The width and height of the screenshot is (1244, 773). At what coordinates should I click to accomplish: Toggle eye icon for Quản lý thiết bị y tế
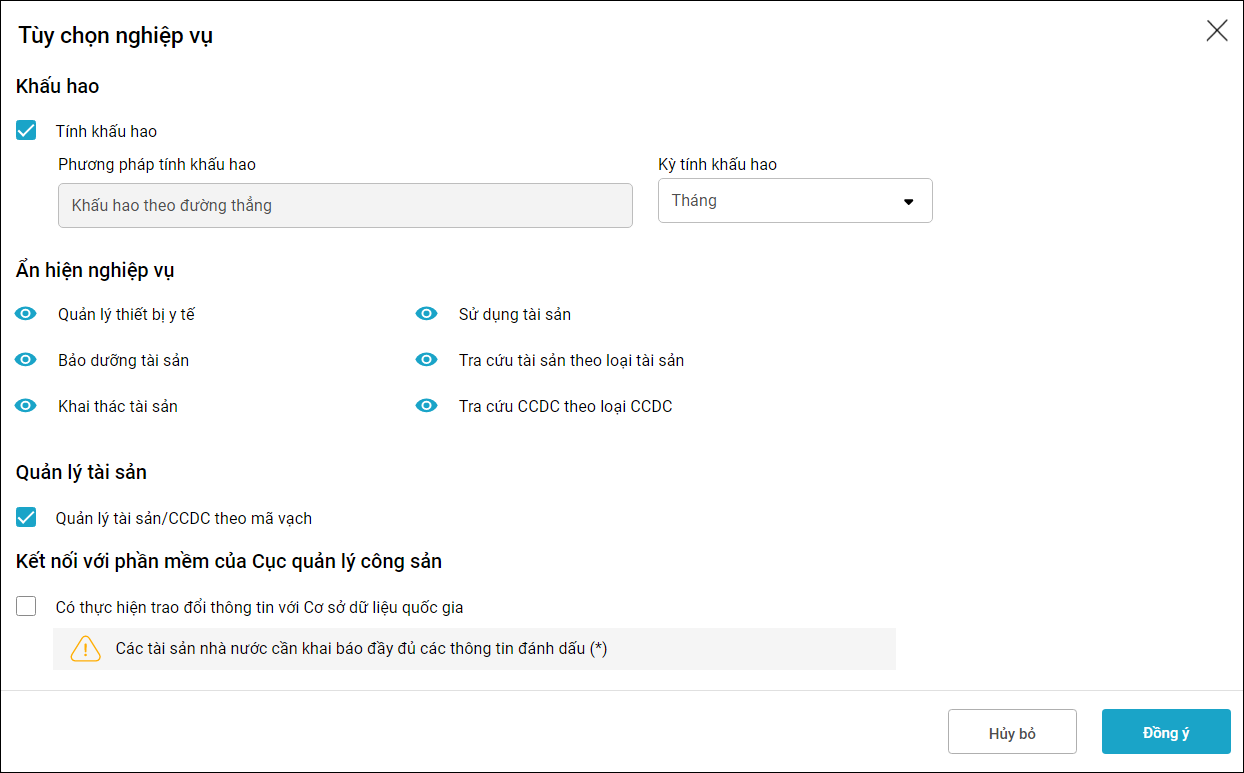tap(26, 314)
